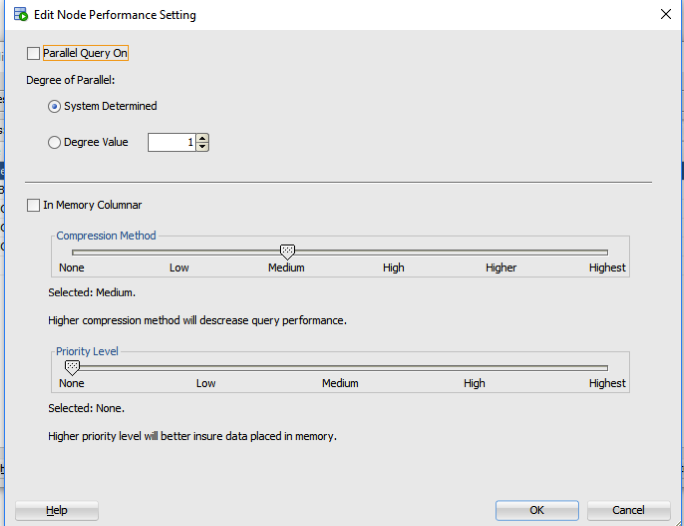Click the Priority Level slider thumb
684x526 pixels.
(72, 367)
